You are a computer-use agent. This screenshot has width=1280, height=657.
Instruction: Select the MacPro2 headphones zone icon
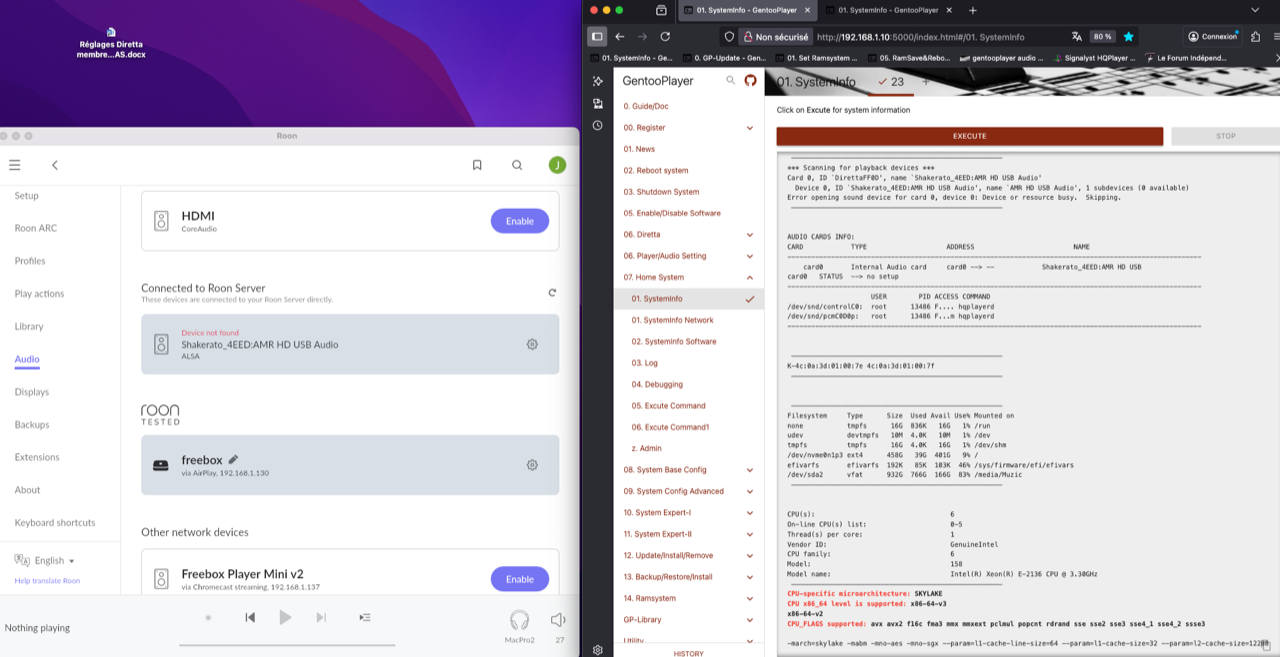[x=519, y=620]
